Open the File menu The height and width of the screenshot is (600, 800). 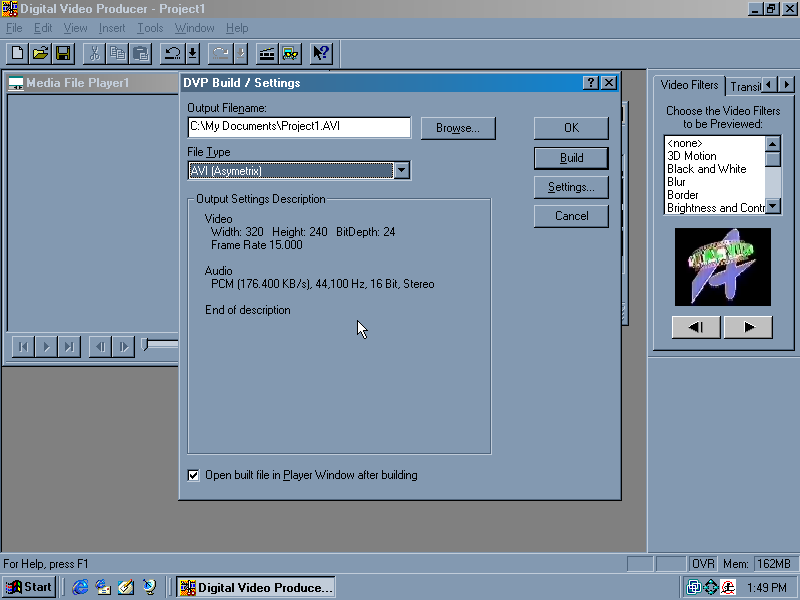pos(14,28)
